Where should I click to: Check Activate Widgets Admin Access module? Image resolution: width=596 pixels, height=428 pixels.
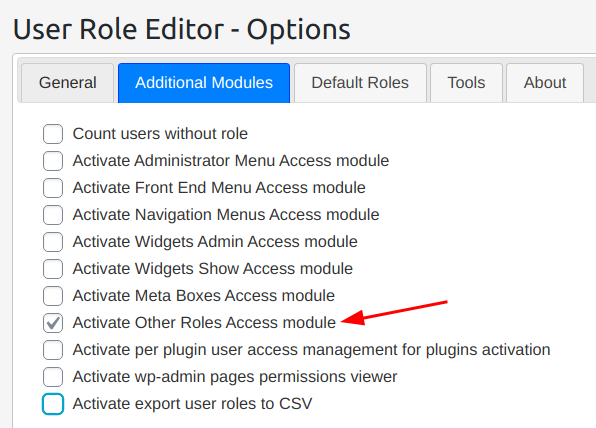[x=53, y=242]
